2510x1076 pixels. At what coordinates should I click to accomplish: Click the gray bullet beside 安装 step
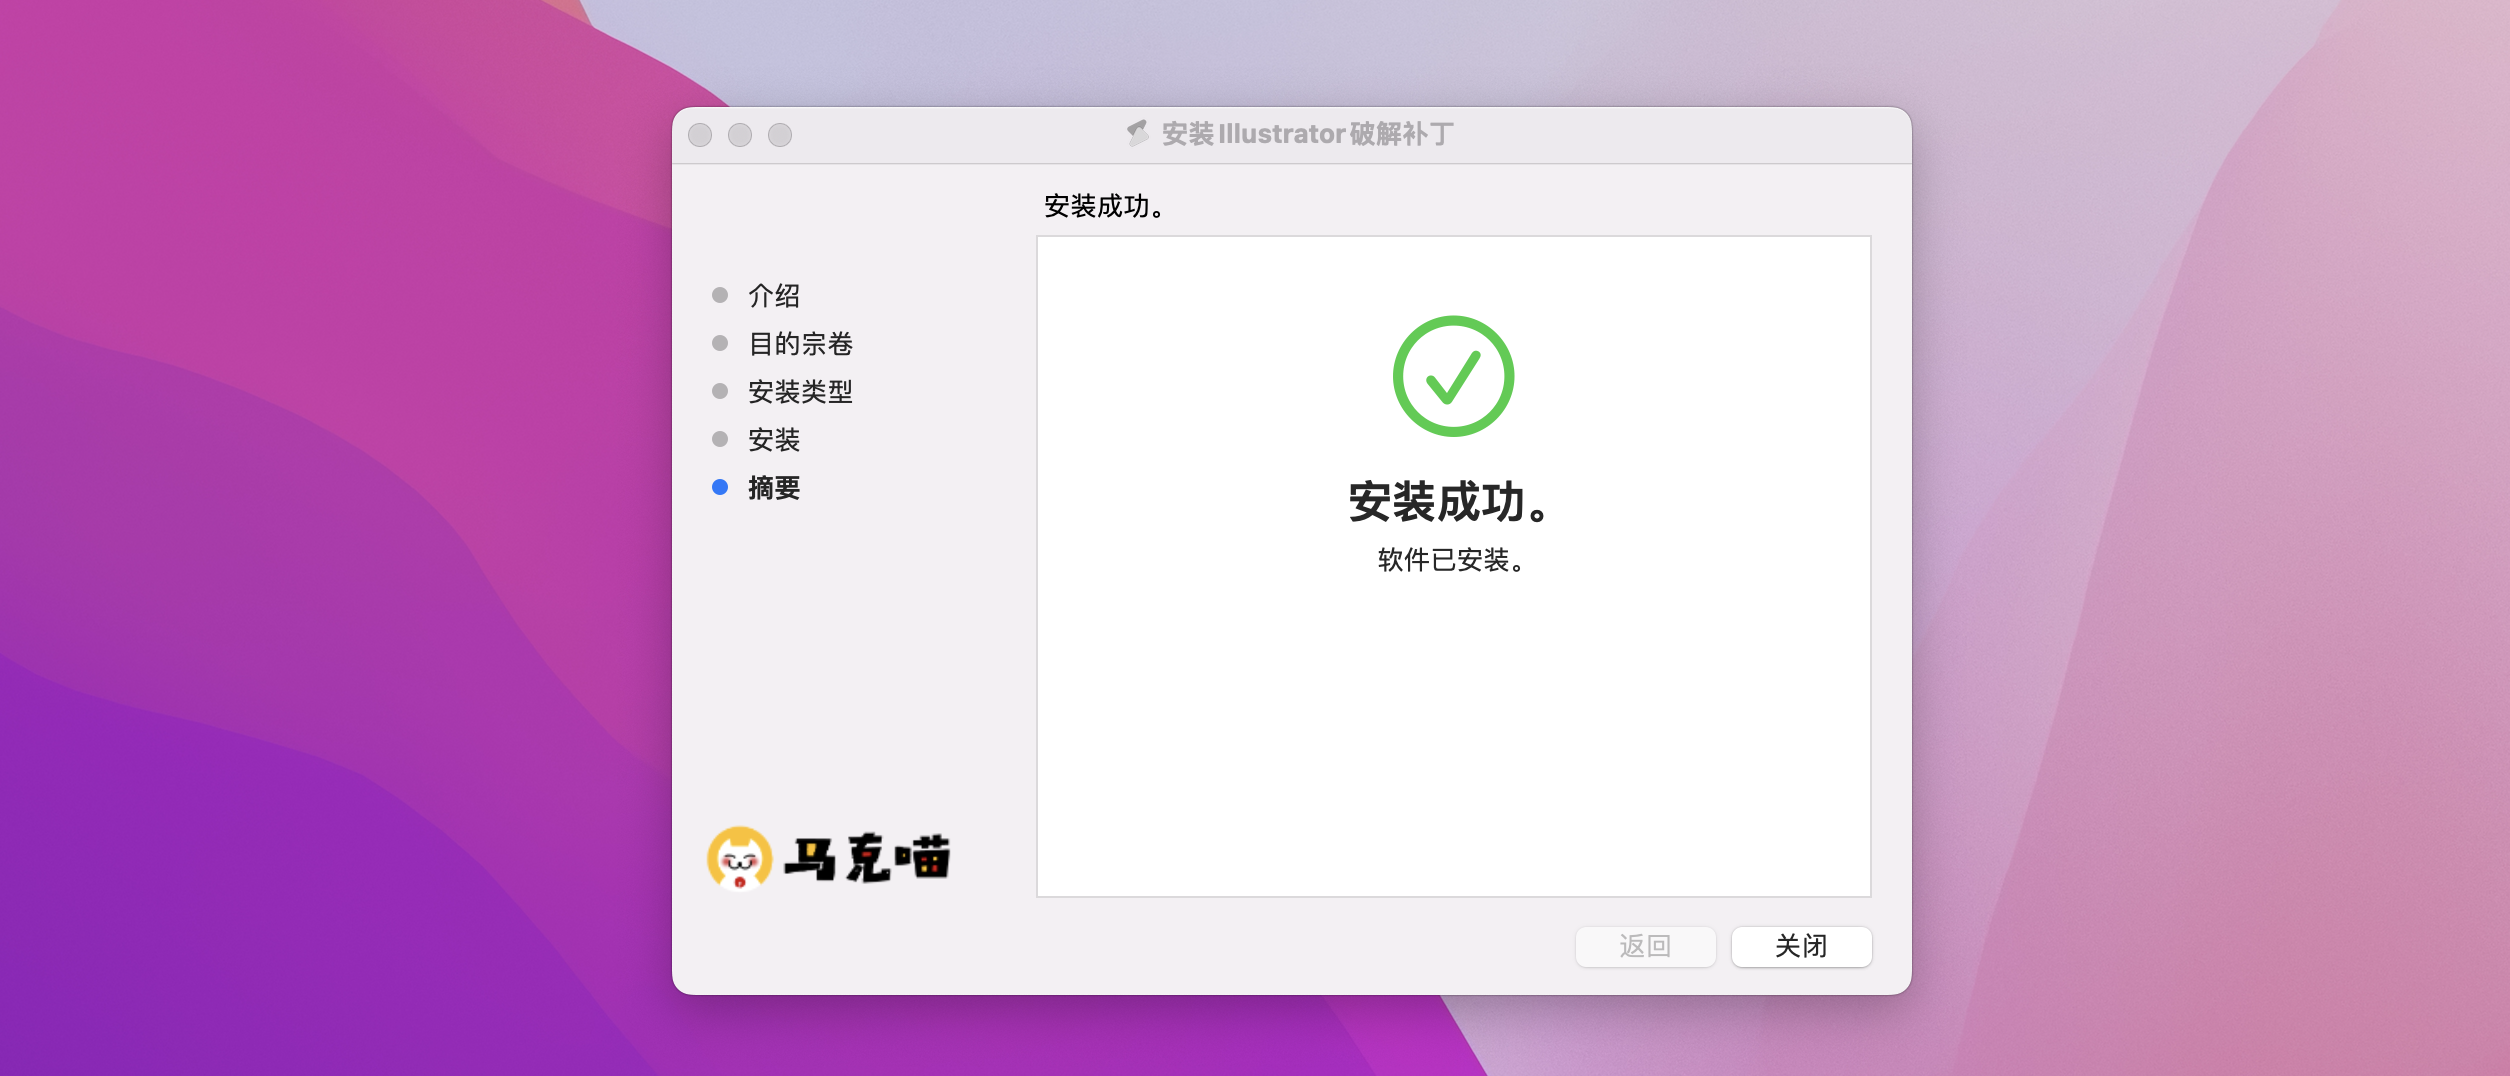(720, 439)
